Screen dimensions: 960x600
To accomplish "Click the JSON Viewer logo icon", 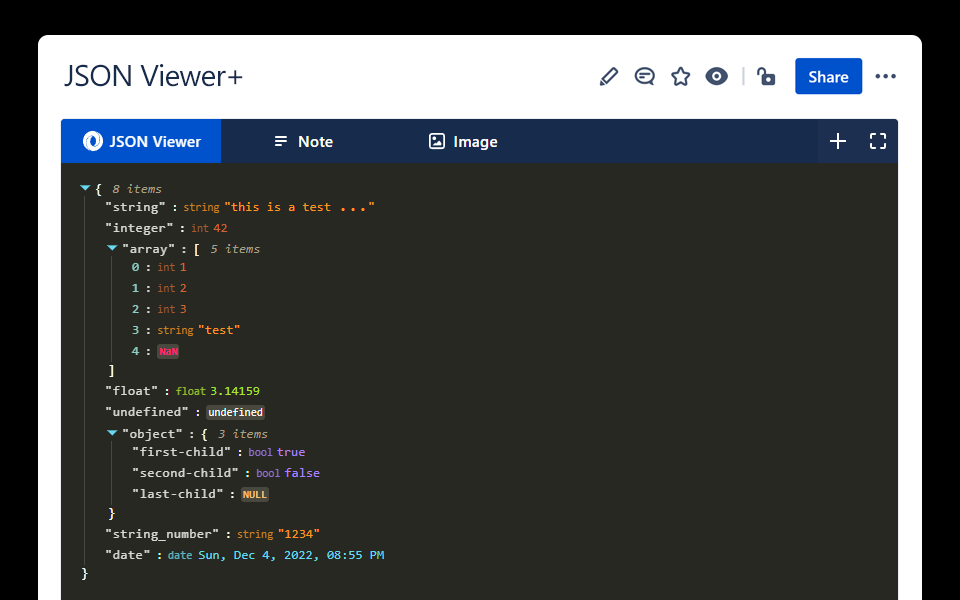I will 93,141.
